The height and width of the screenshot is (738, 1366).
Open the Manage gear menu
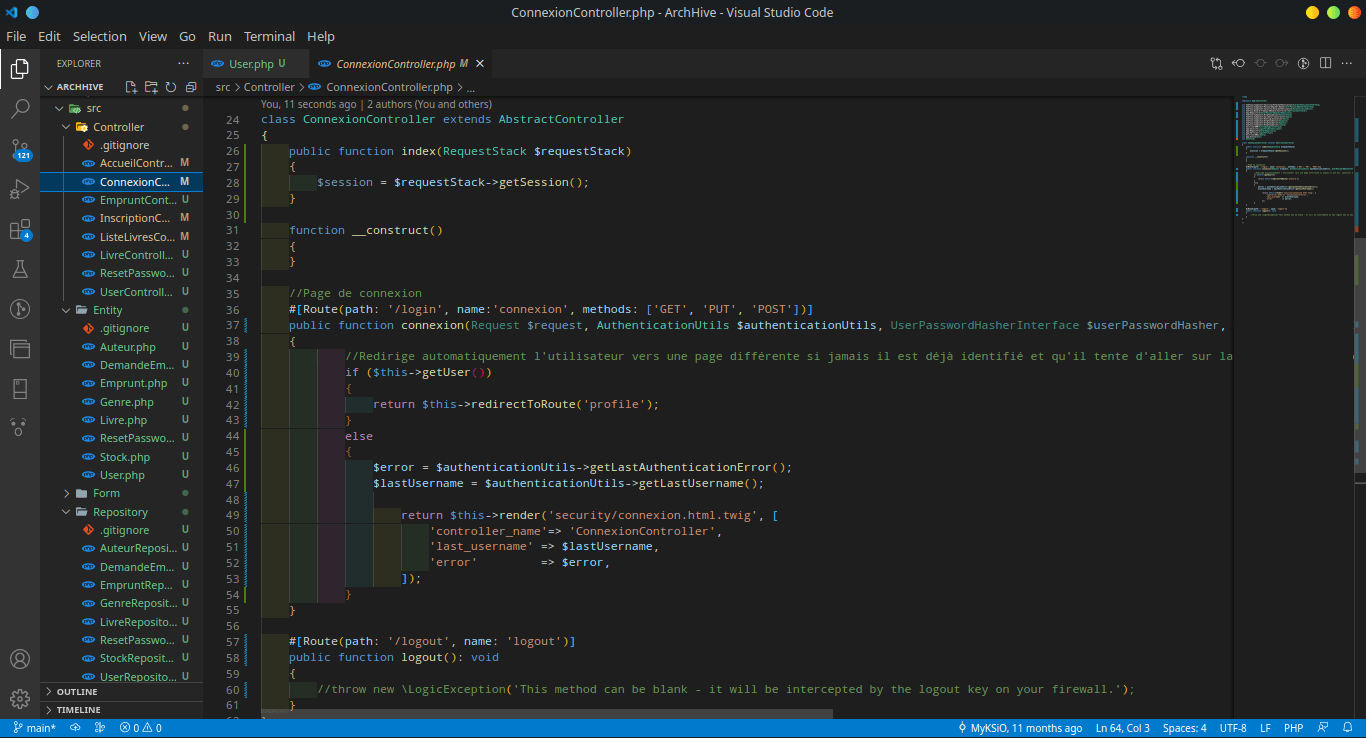[x=20, y=699]
